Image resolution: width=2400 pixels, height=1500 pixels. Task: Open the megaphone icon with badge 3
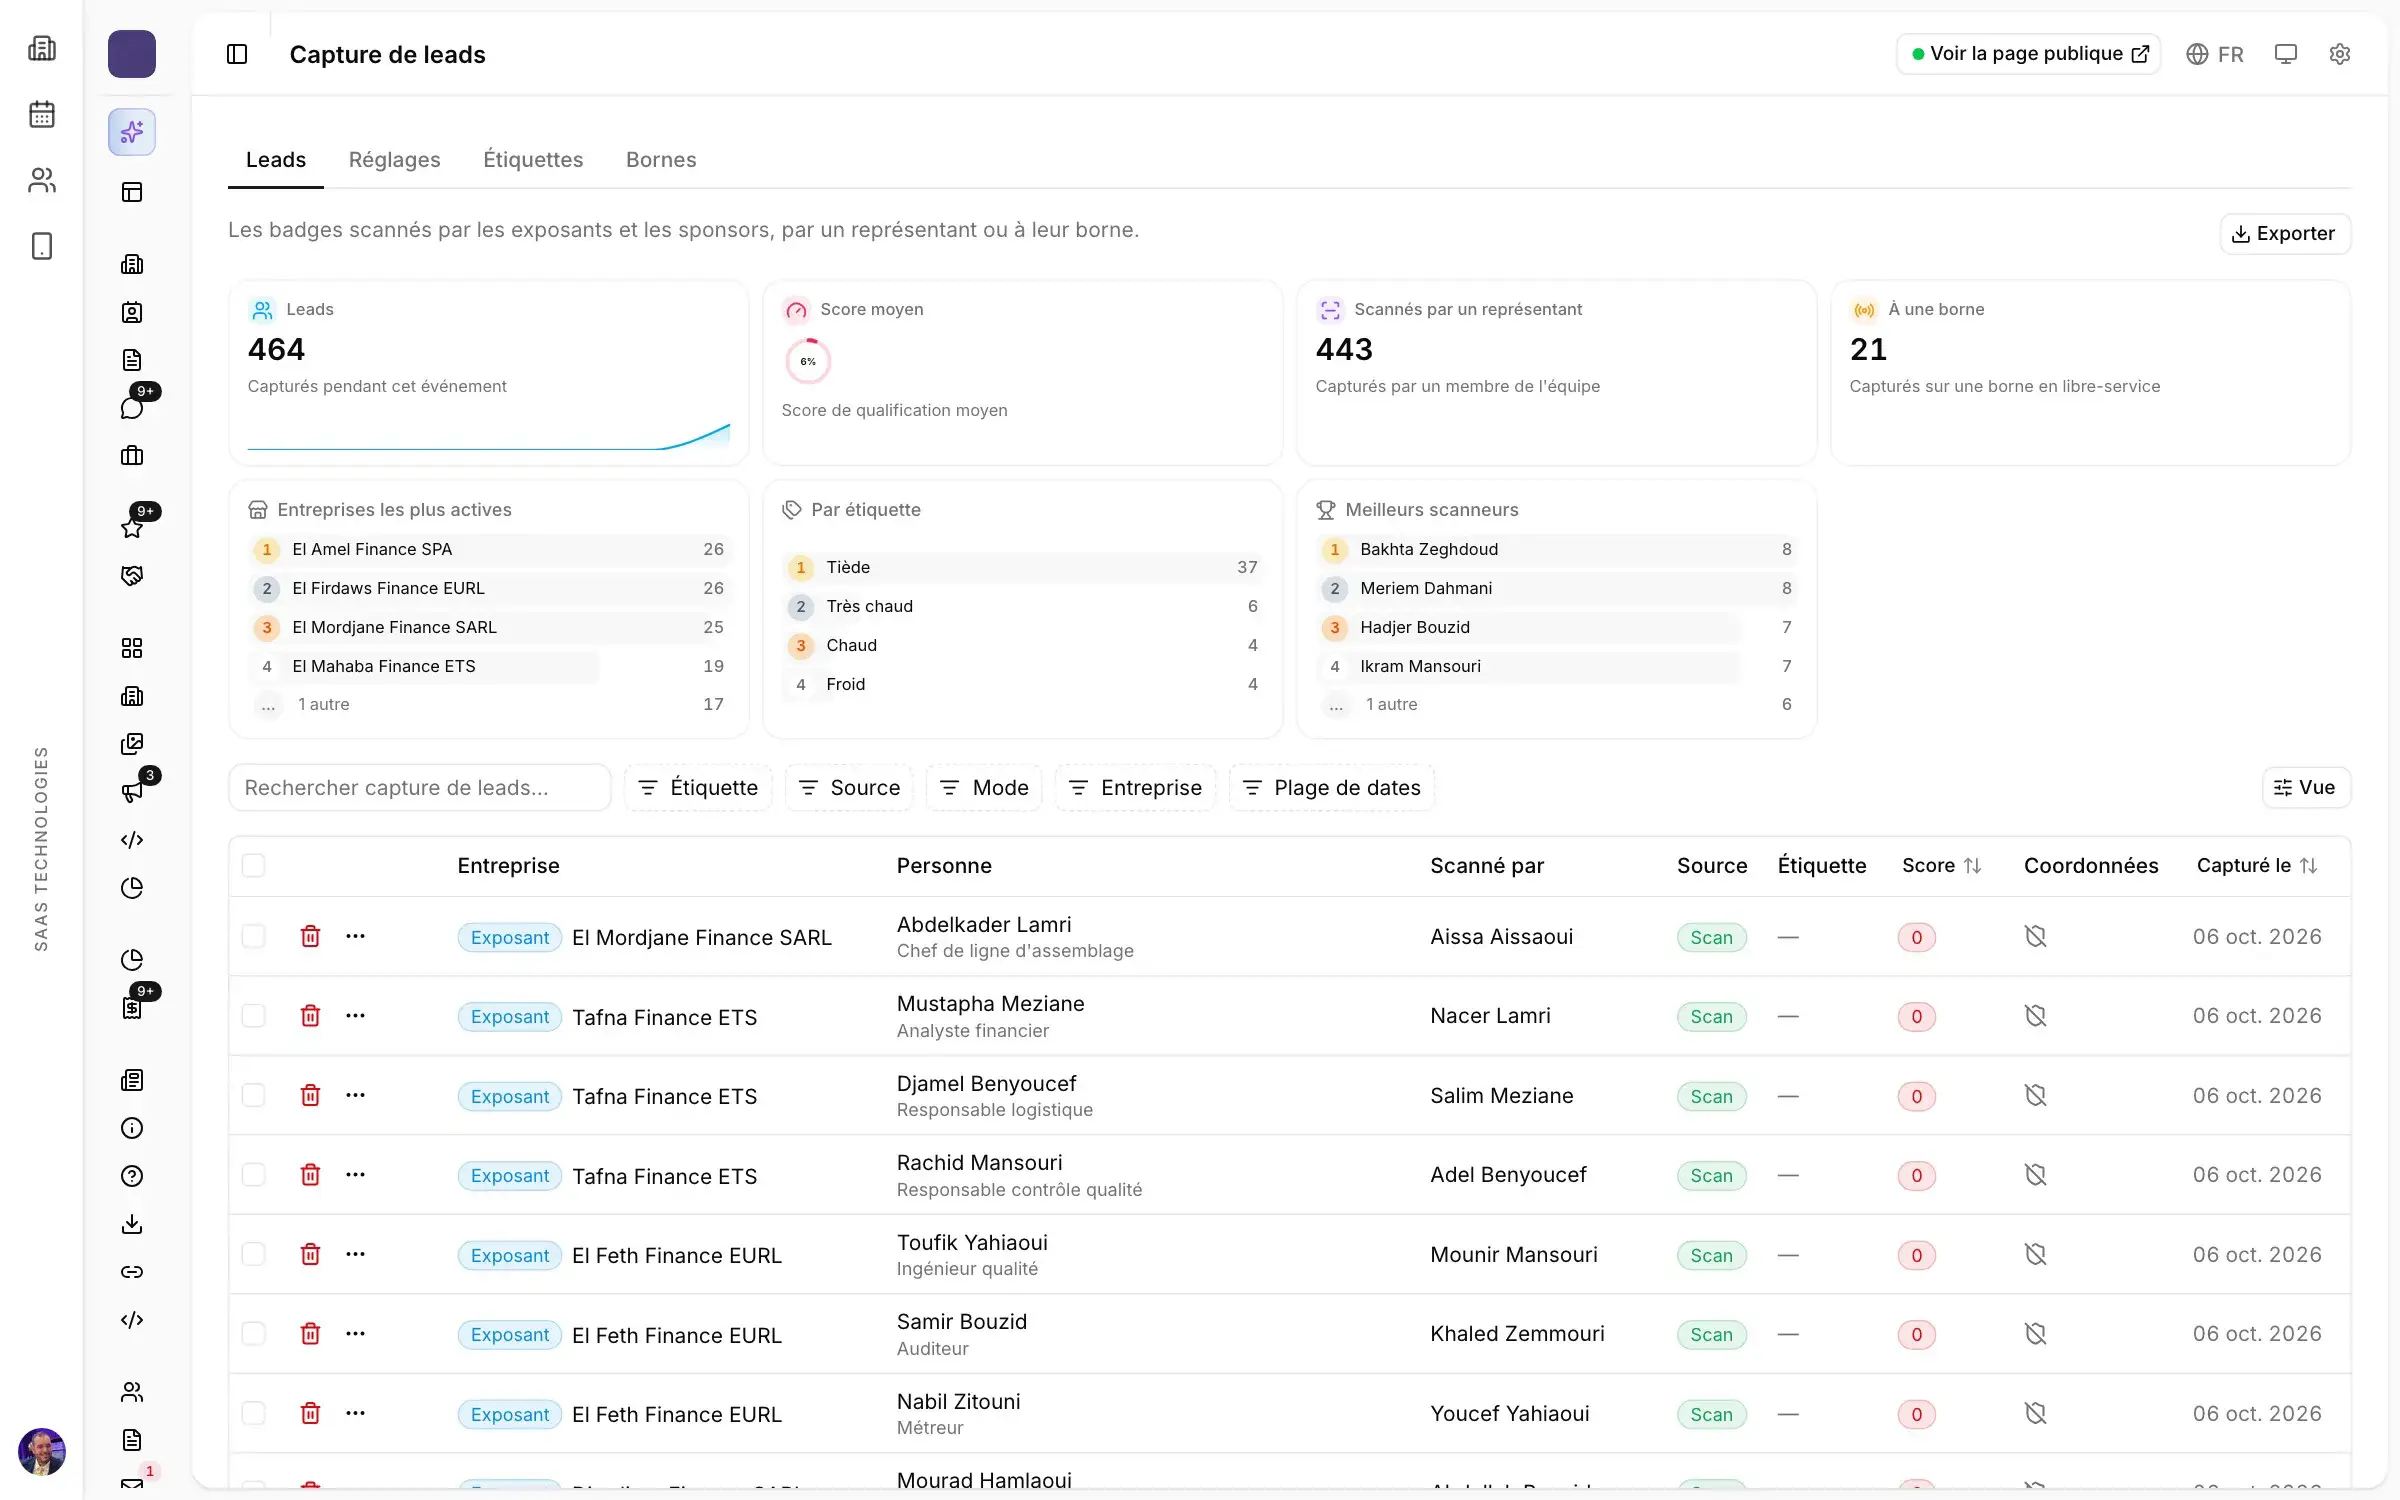tap(132, 792)
